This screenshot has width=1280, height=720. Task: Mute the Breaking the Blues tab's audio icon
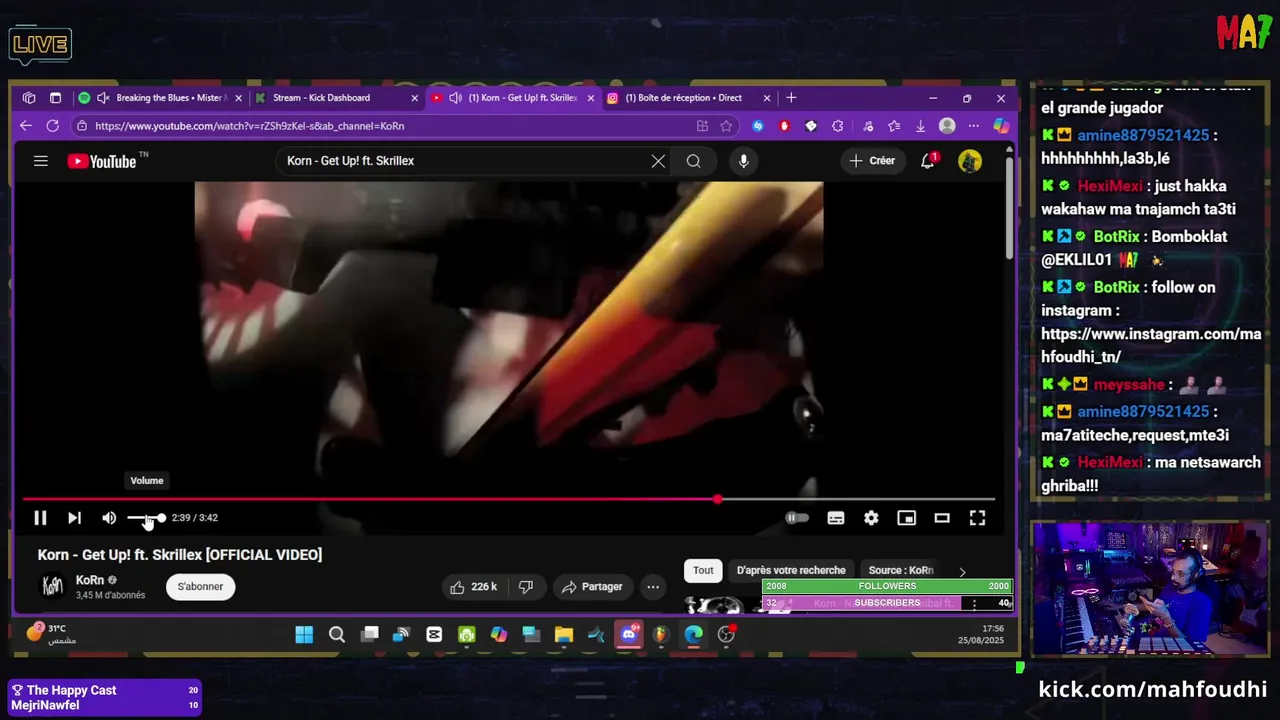103,98
